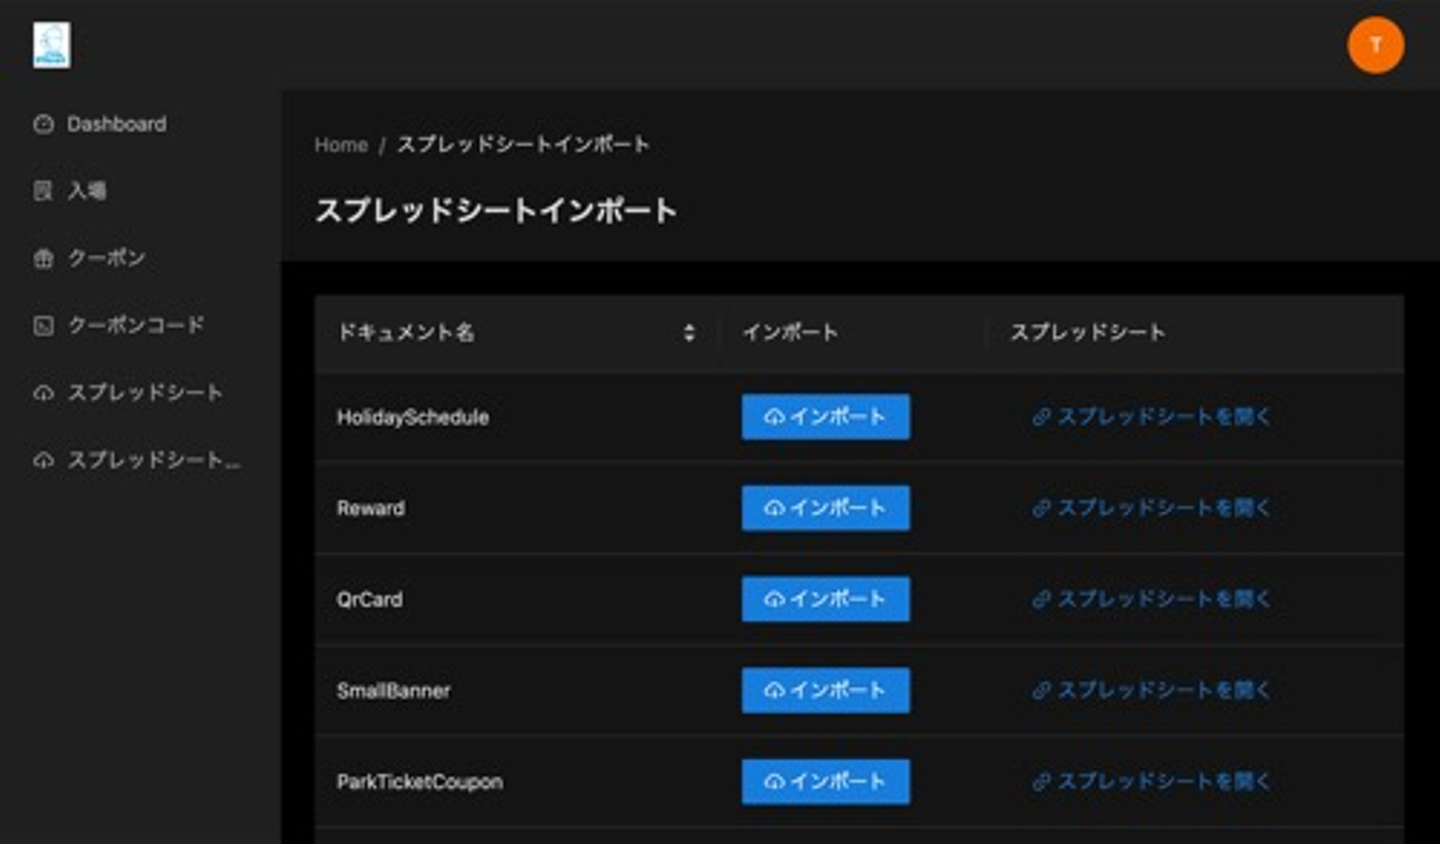Viewport: 1440px width, 844px height.
Task: Click the スプレッドシート cloud icon in sidebar
Action: (43, 393)
